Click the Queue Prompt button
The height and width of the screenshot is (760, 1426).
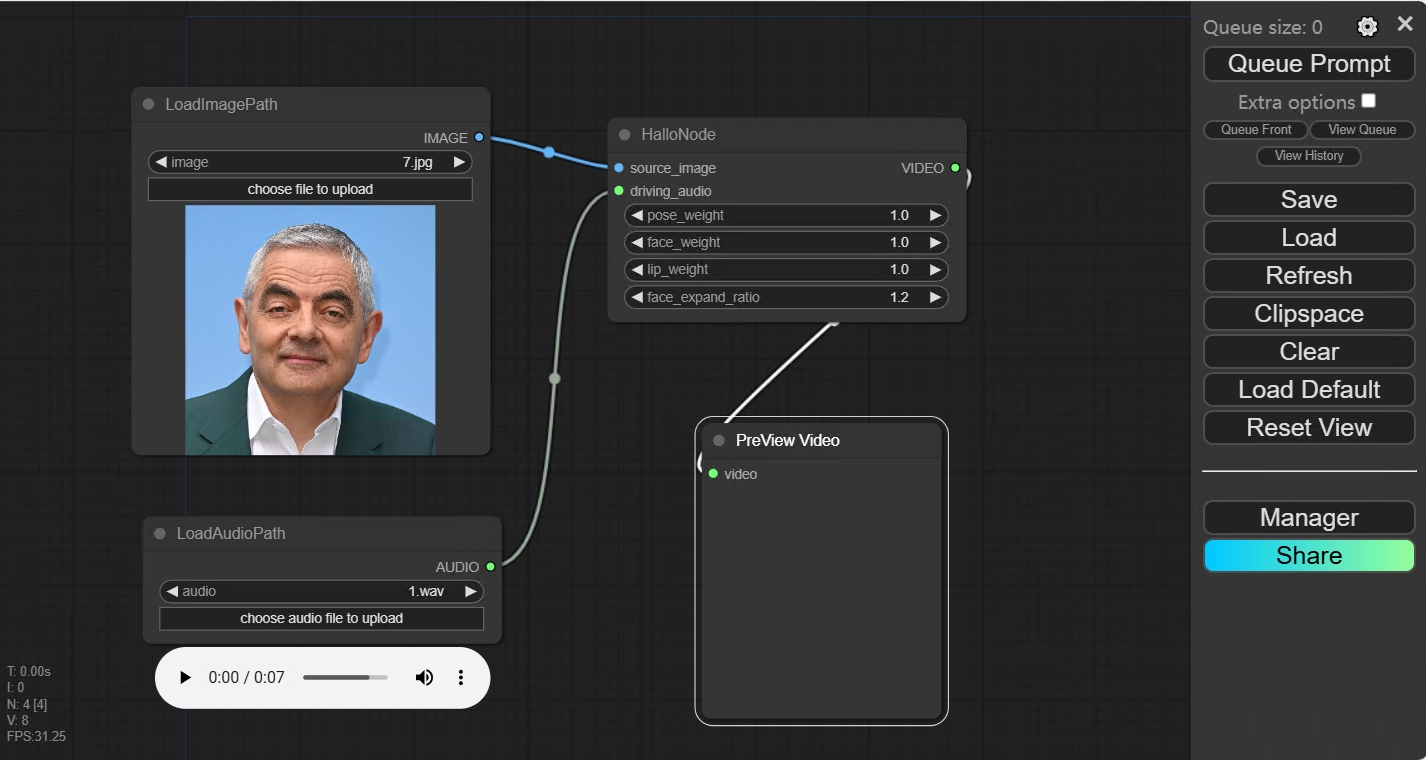coord(1309,64)
